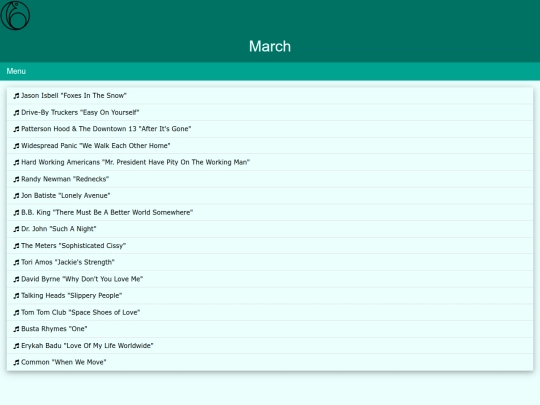Click the music note icon beside B.B. King

click(x=16, y=213)
